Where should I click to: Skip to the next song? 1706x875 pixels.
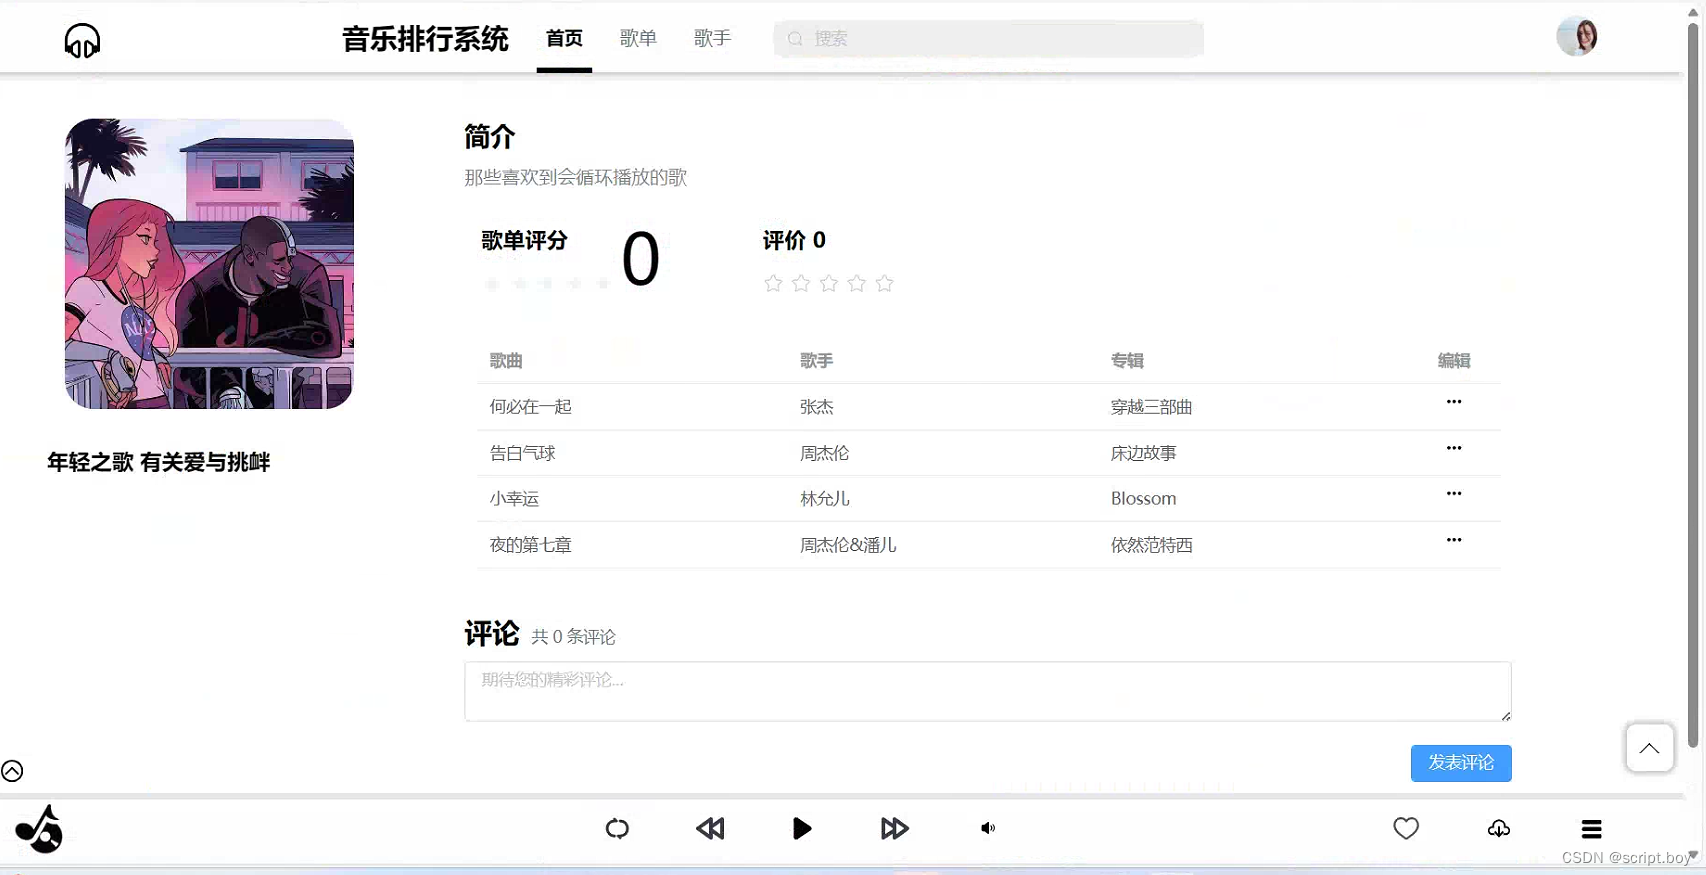pos(895,828)
